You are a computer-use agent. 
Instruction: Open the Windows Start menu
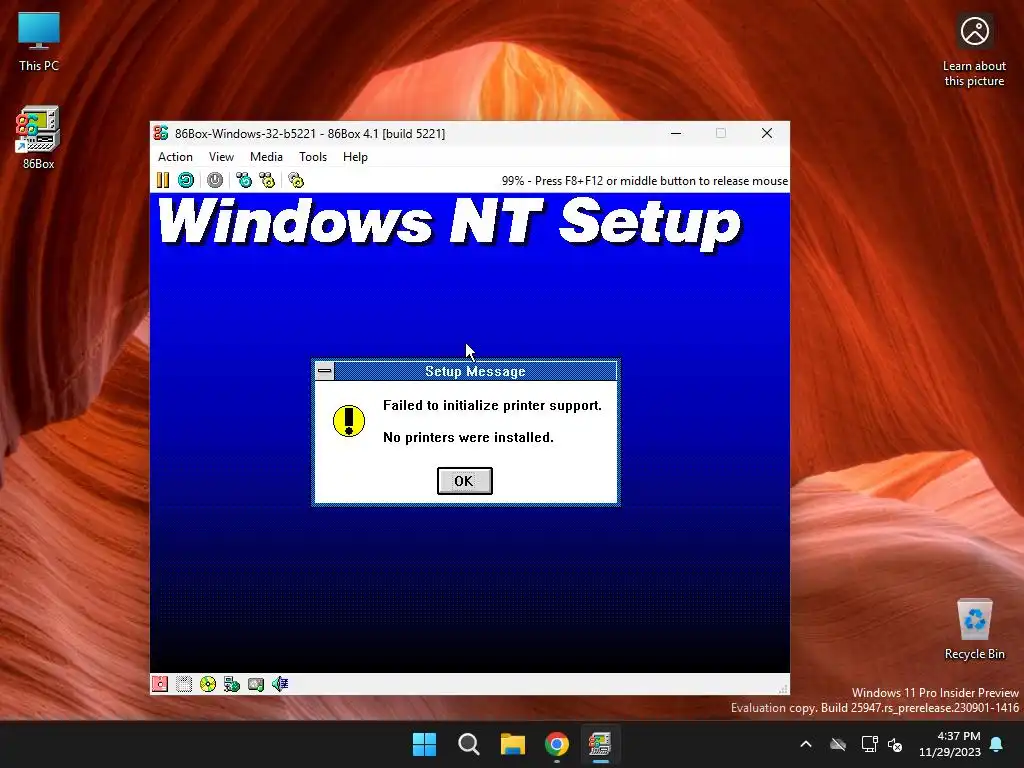(424, 744)
